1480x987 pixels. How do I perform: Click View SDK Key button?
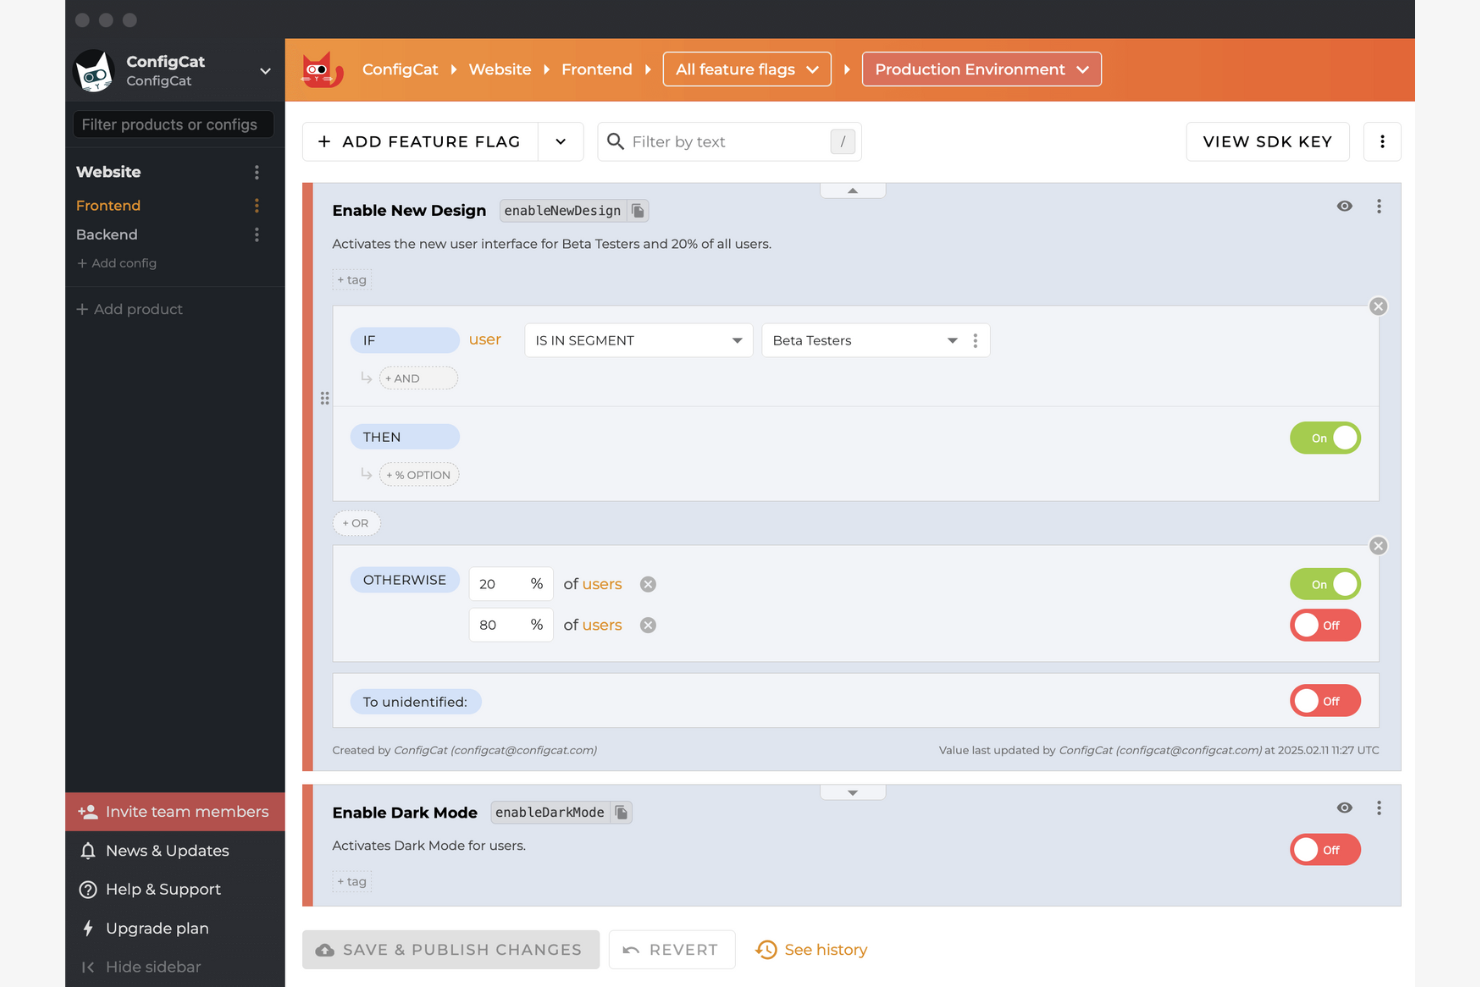point(1267,142)
